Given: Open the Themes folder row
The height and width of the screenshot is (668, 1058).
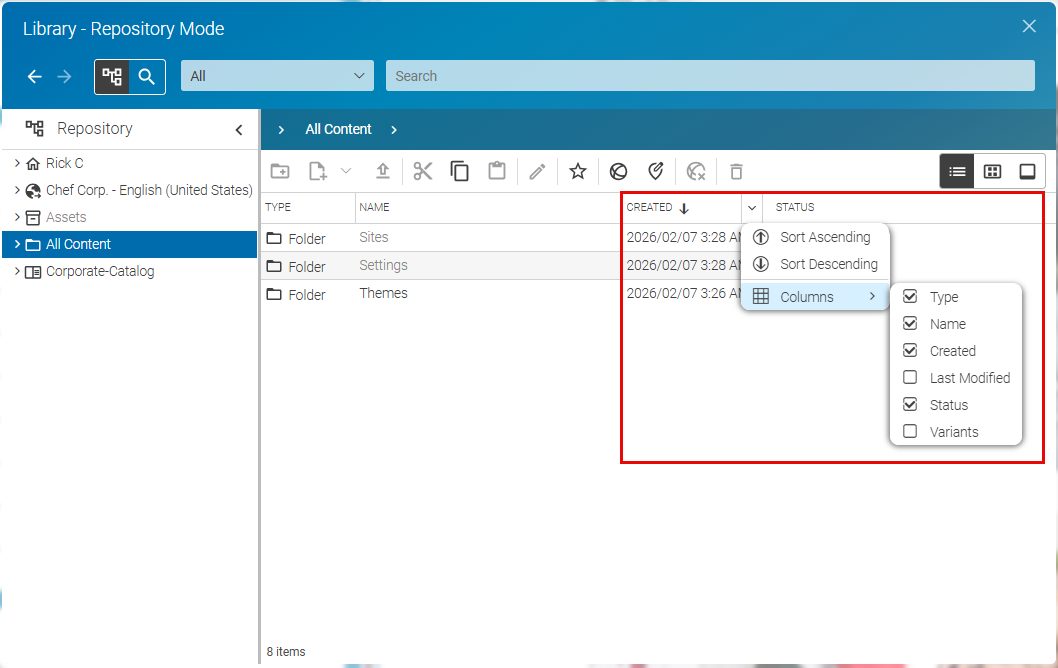Looking at the screenshot, I should click(384, 294).
